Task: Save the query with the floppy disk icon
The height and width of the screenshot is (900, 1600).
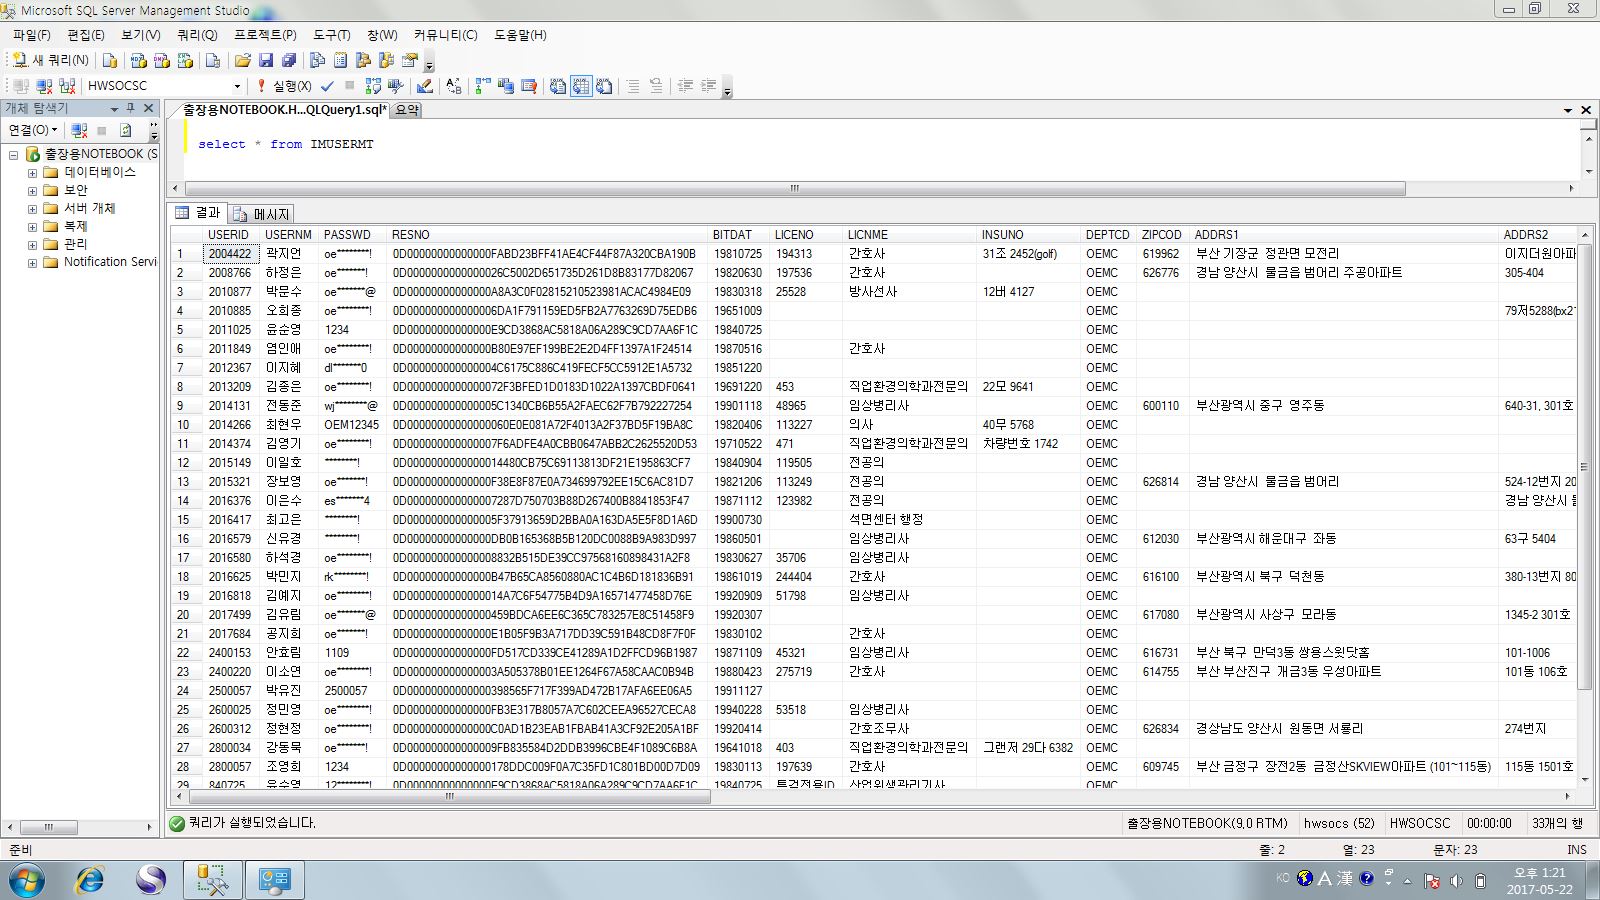Action: [266, 60]
